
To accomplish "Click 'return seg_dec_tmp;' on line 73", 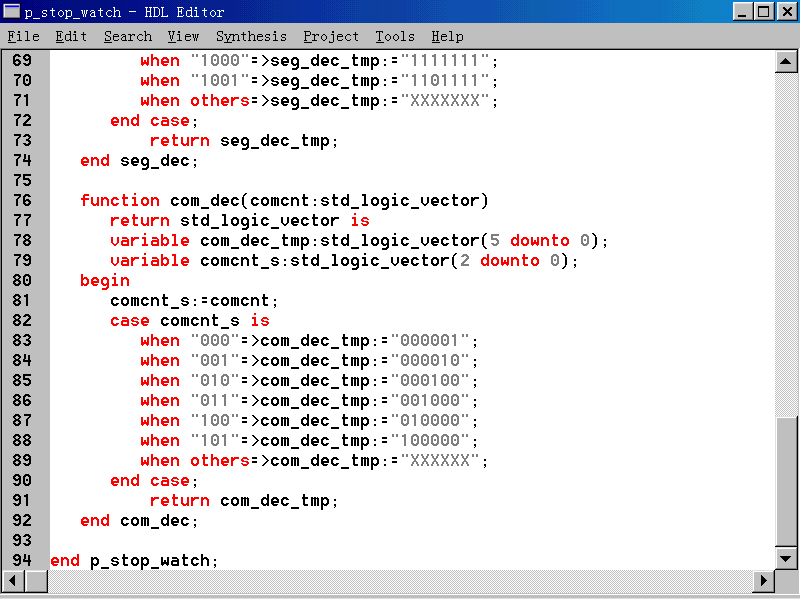I will coord(244,140).
